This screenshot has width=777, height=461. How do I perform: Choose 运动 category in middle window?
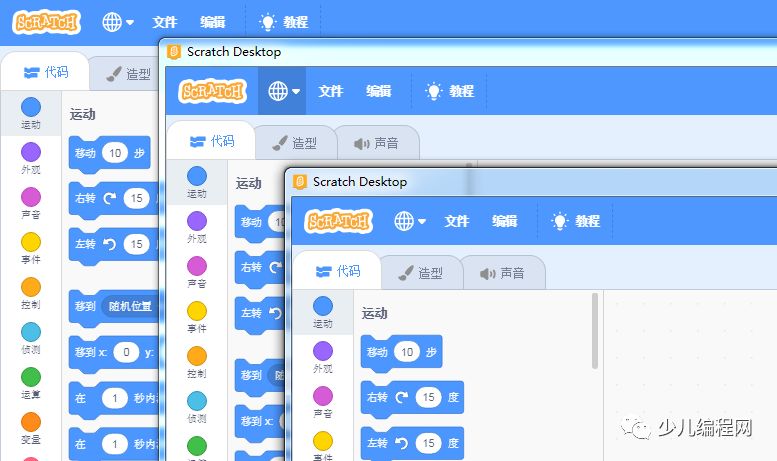[197, 182]
